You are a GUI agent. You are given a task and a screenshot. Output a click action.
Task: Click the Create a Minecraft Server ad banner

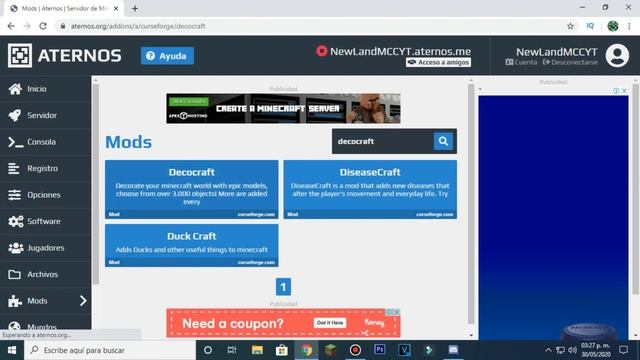283,109
